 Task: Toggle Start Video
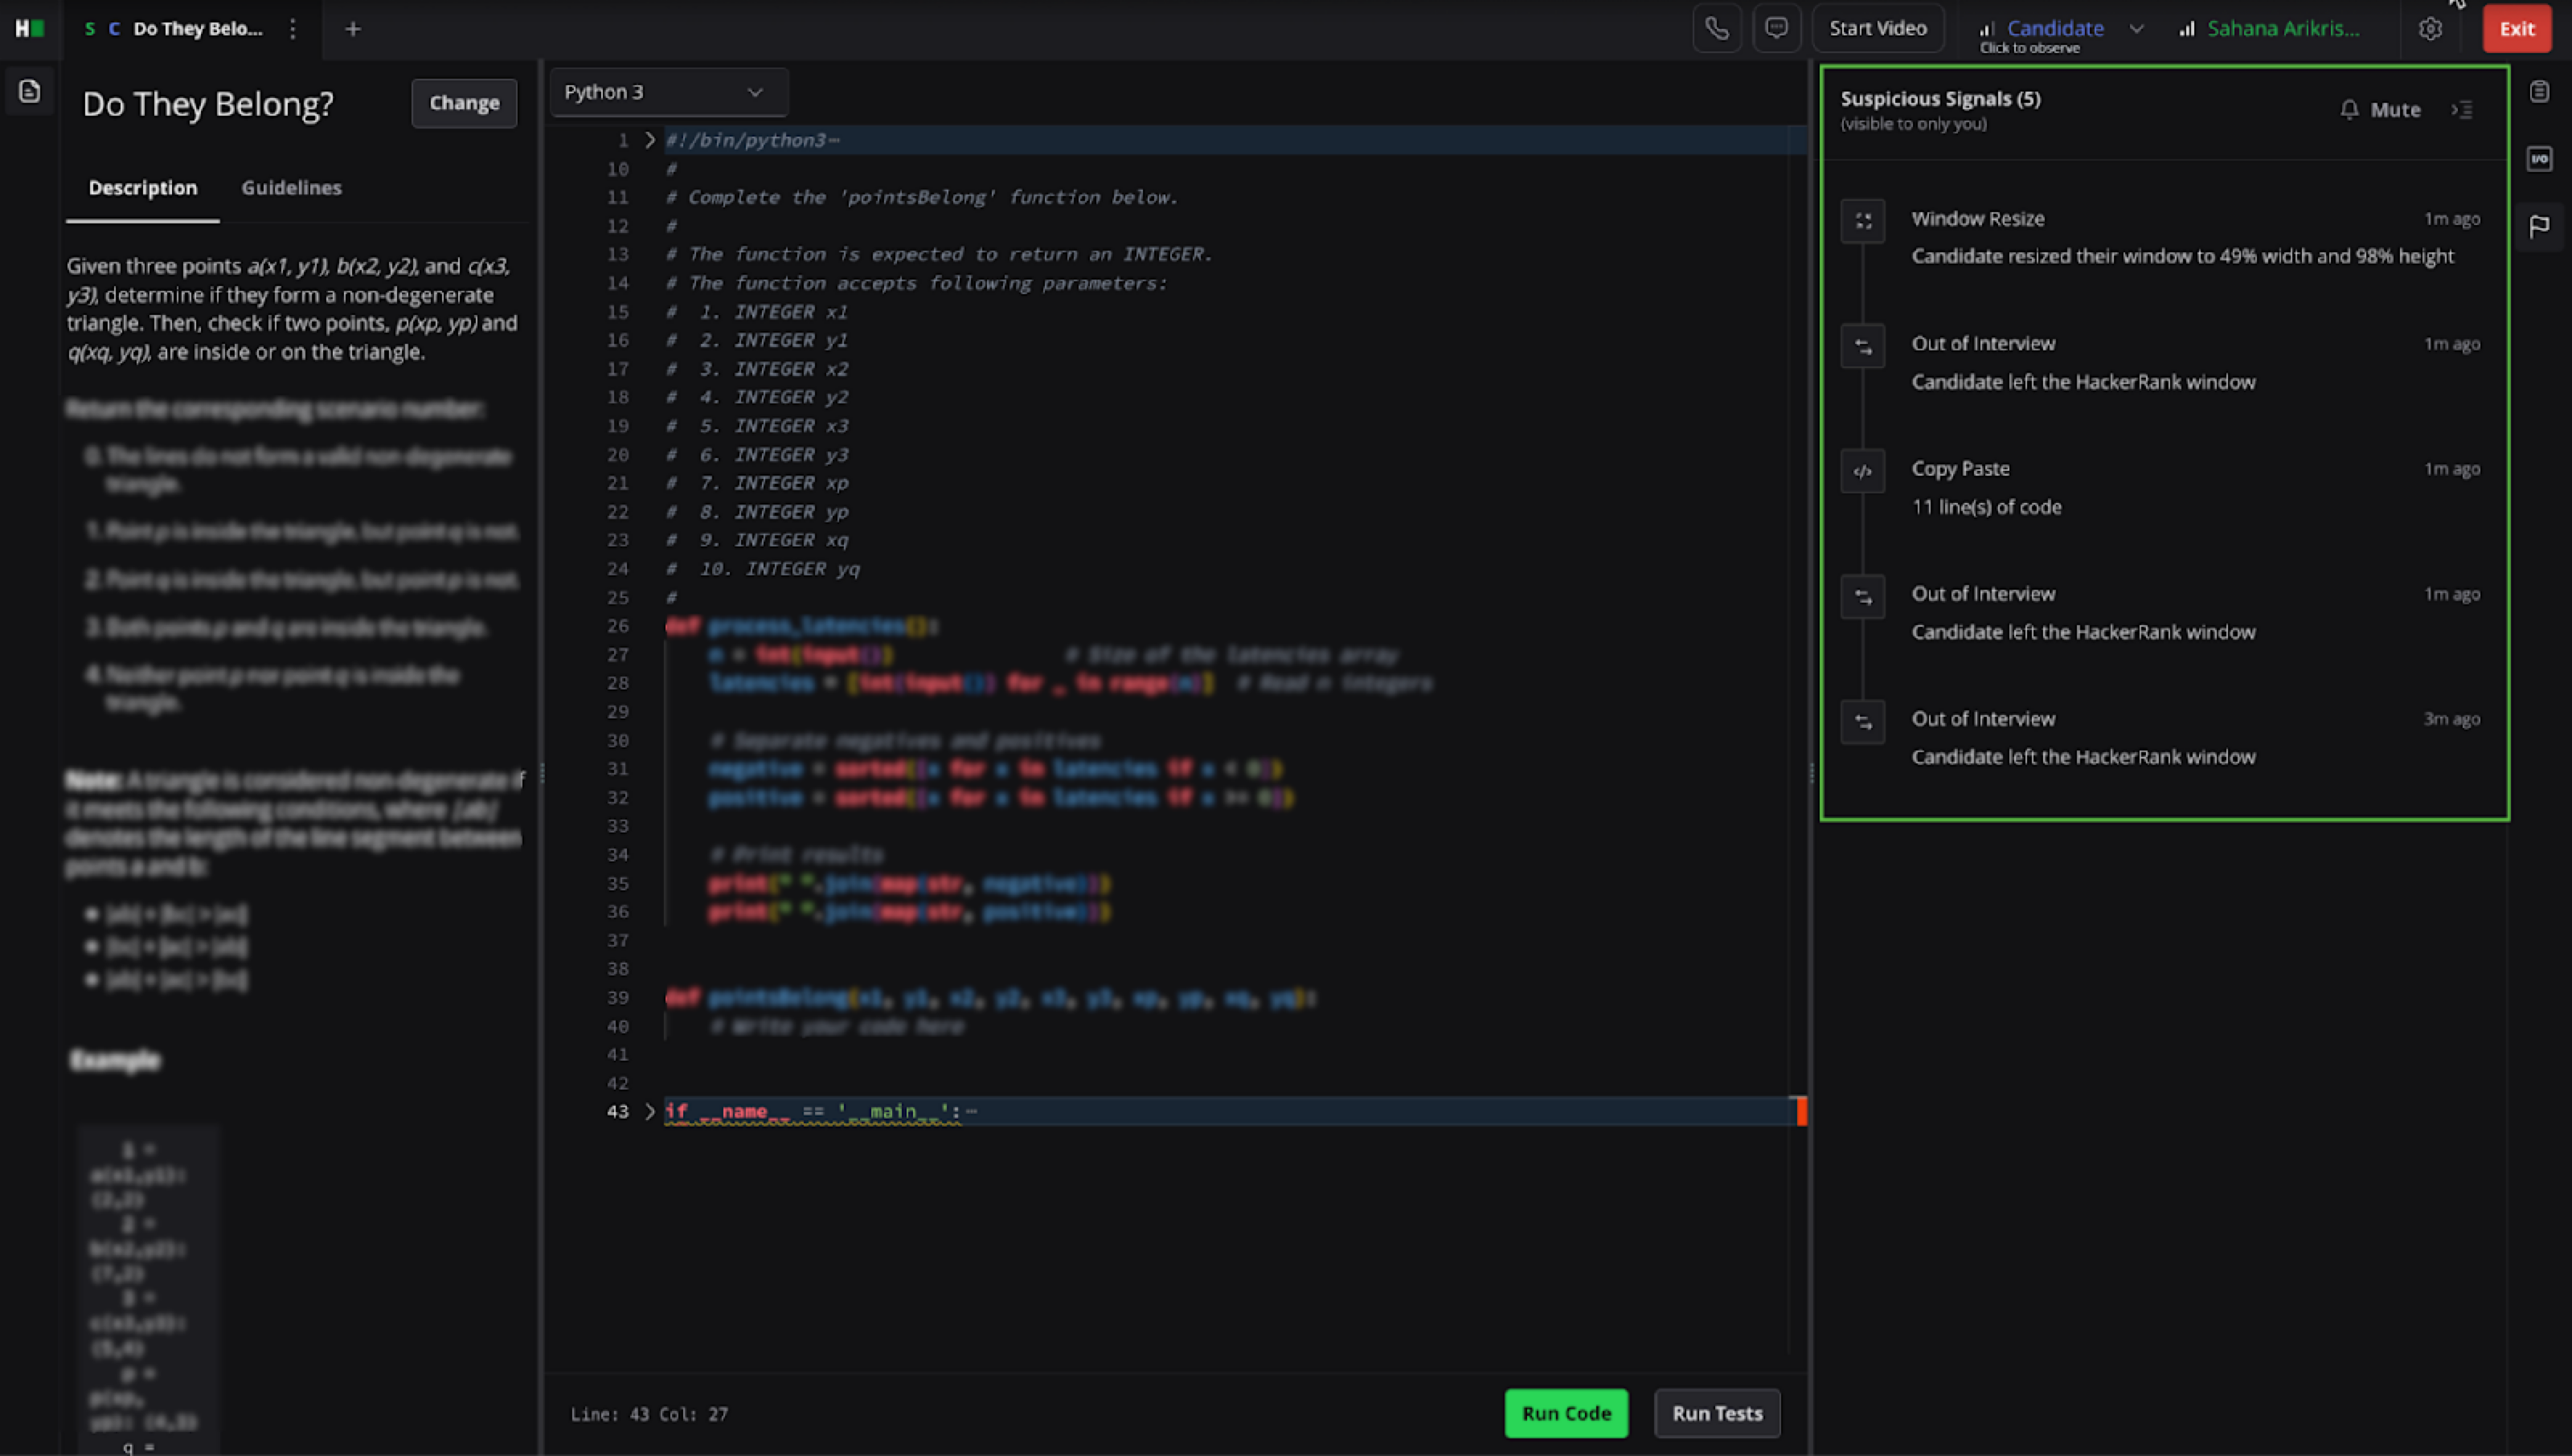(1877, 29)
